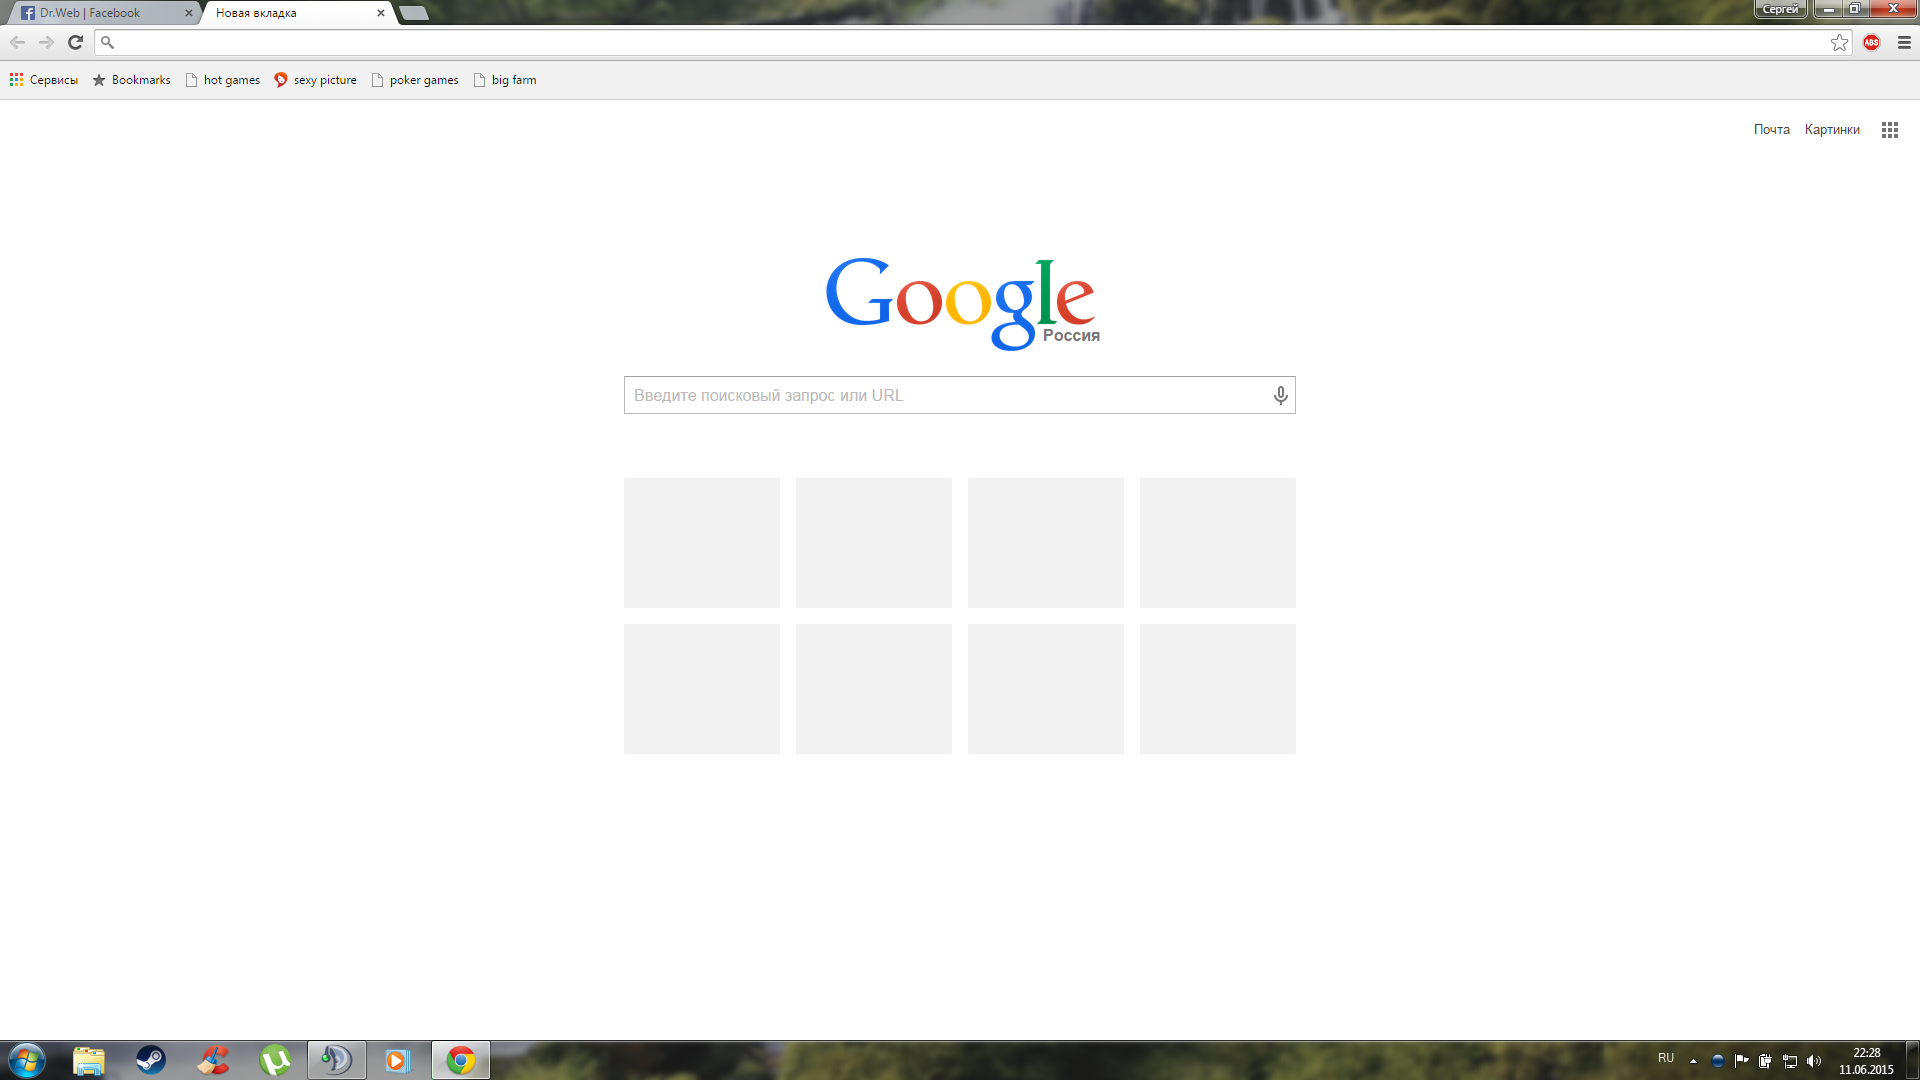The image size is (1920, 1080).
Task: Go forward with the browser forward arrow
Action: click(46, 42)
